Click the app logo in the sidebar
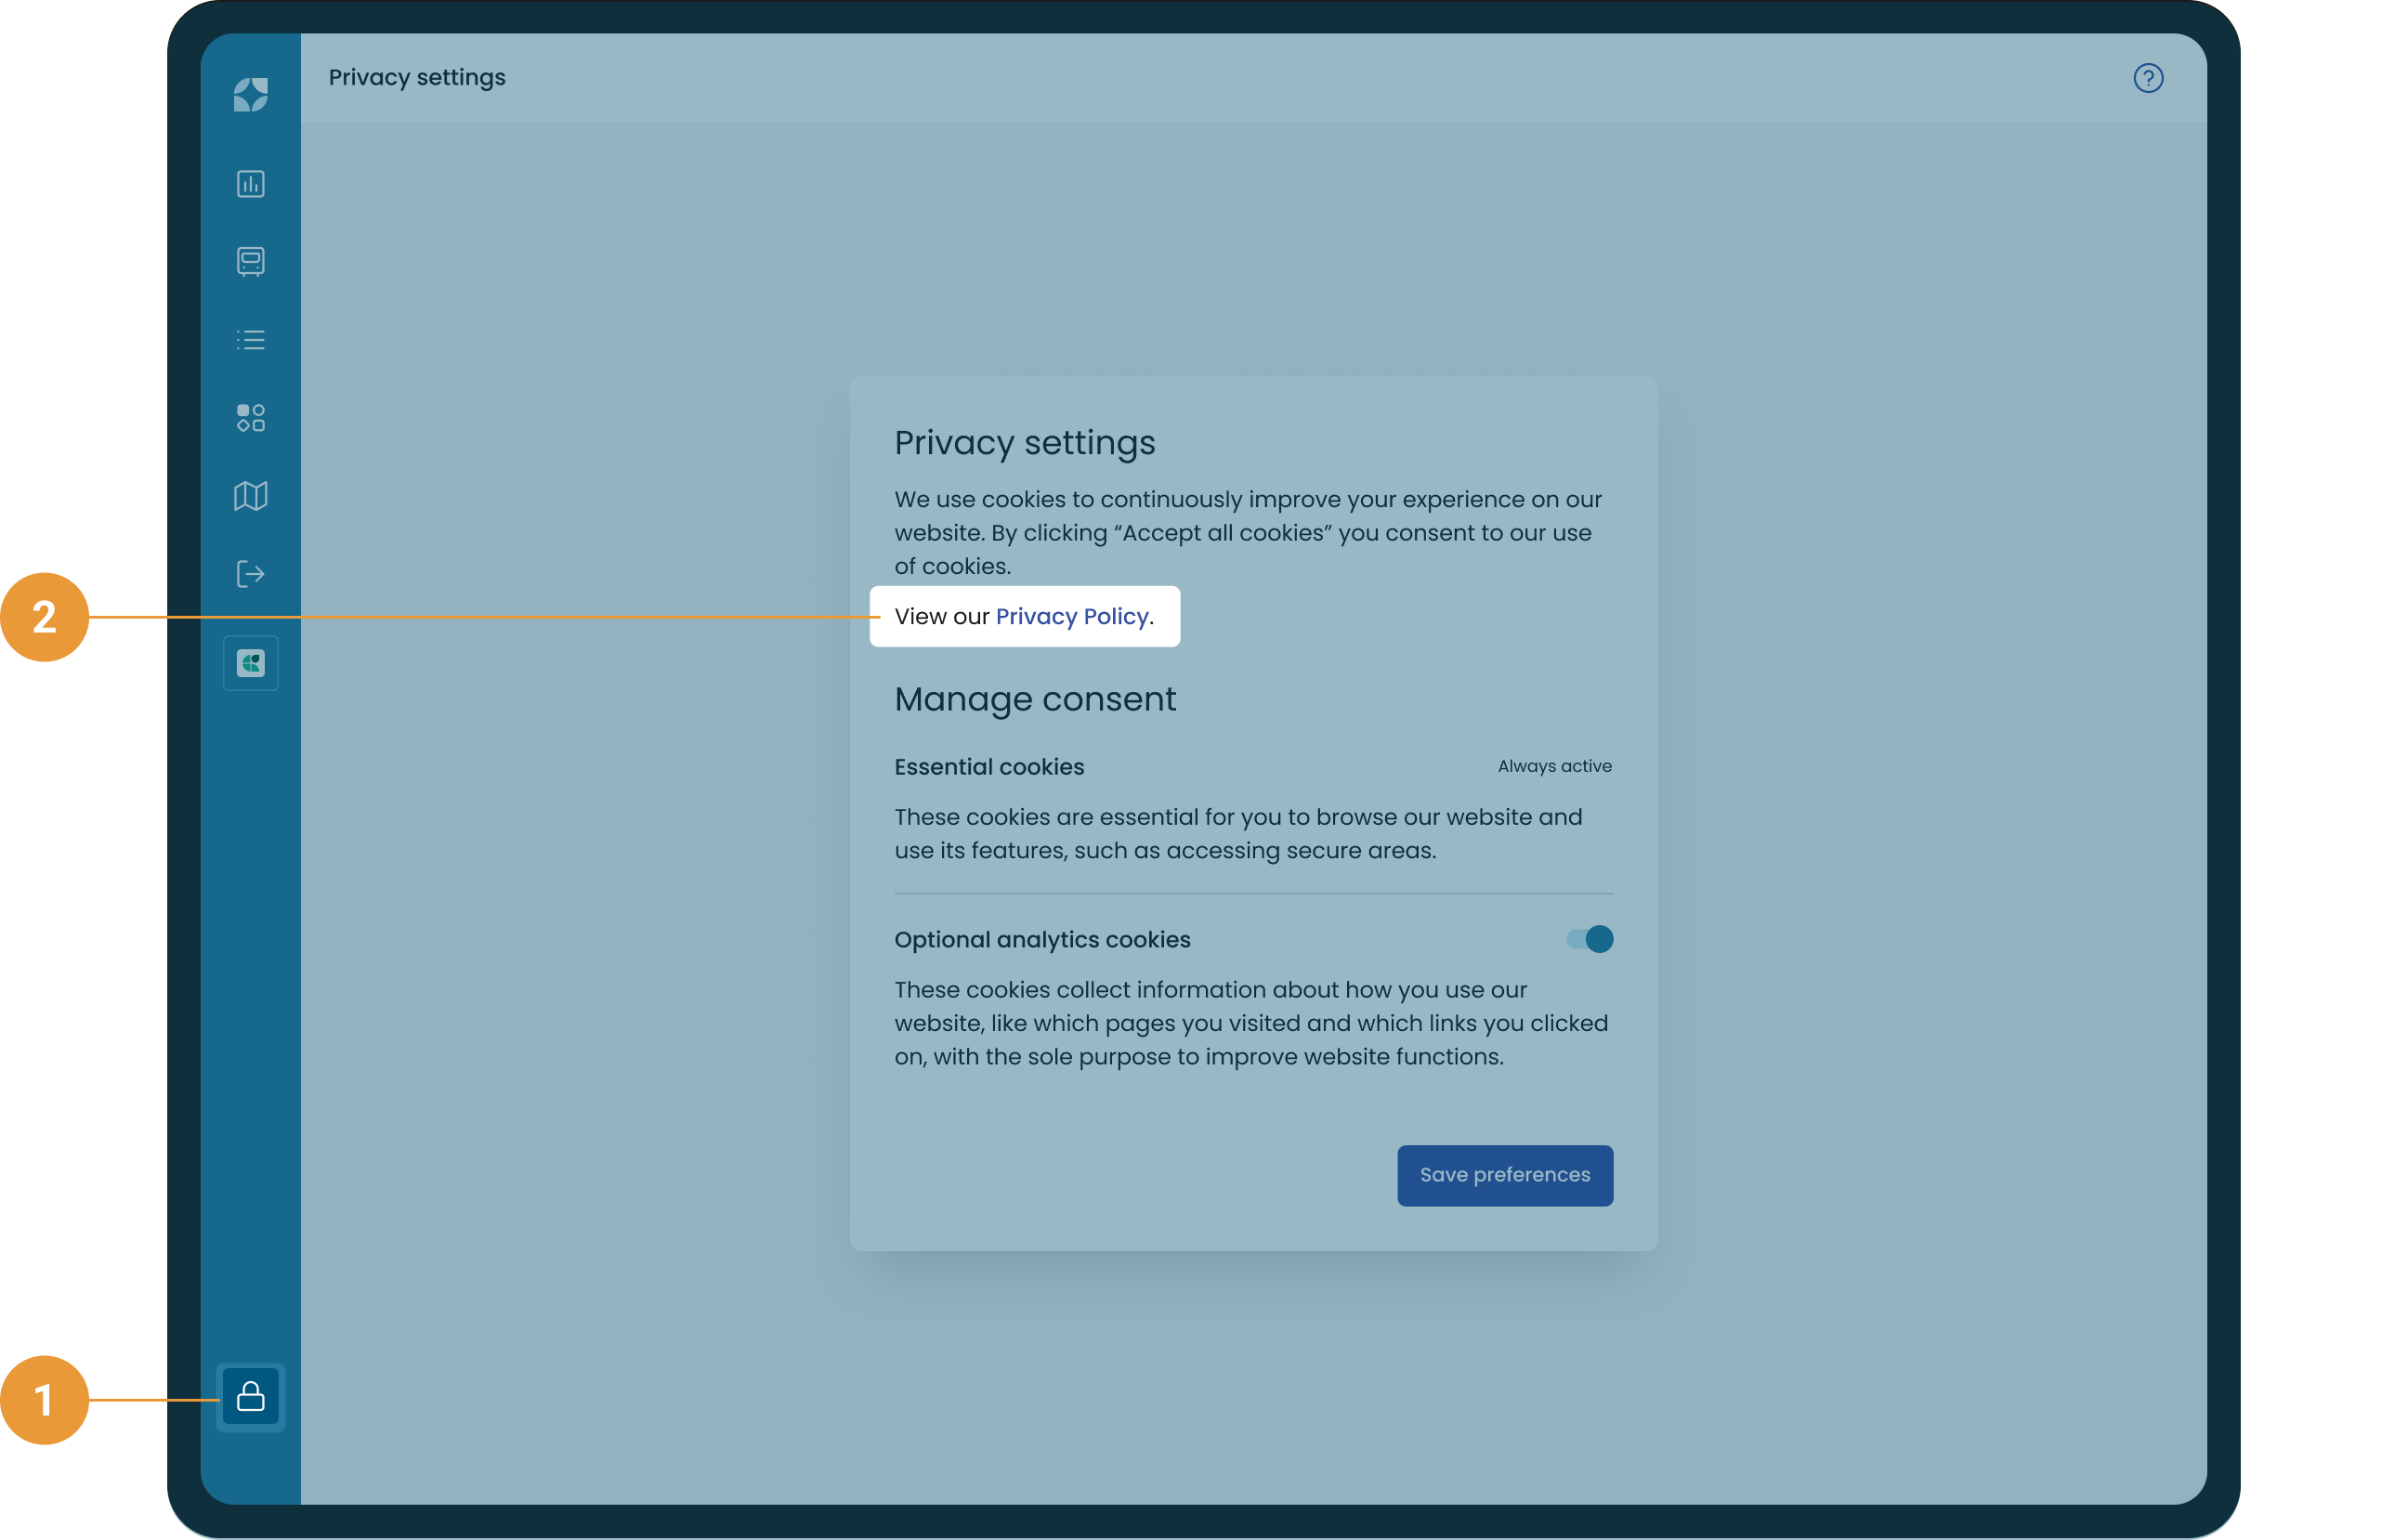The height and width of the screenshot is (1540, 2408). [x=250, y=95]
